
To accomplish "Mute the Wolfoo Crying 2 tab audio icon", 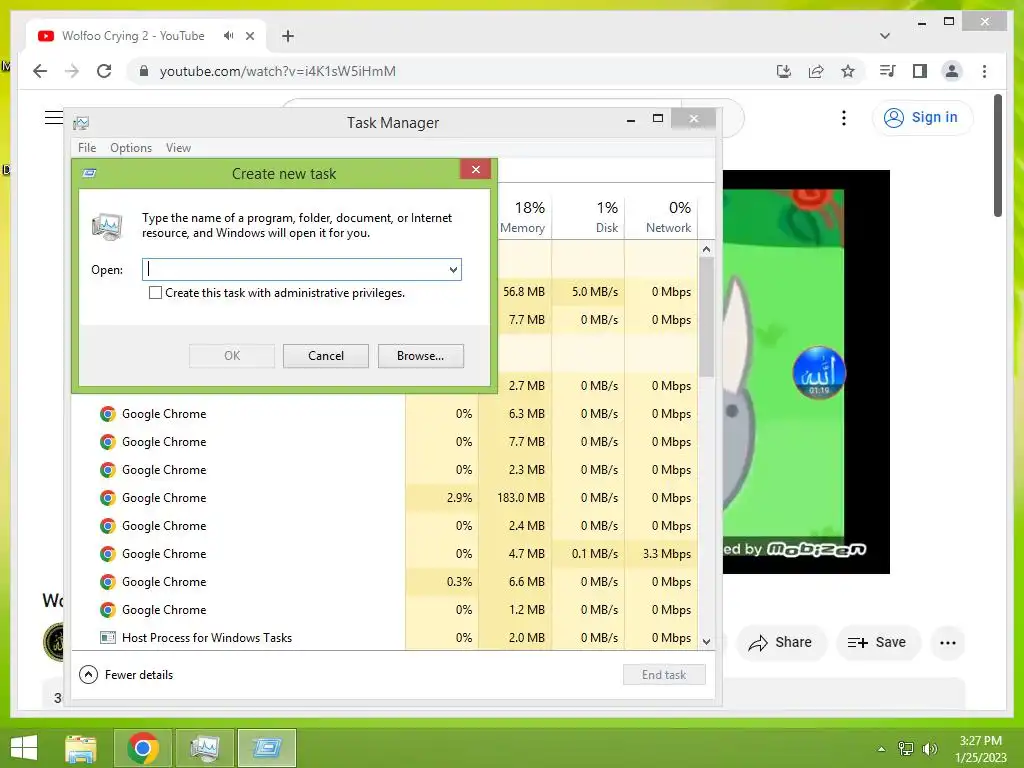I will pyautogui.click(x=228, y=36).
